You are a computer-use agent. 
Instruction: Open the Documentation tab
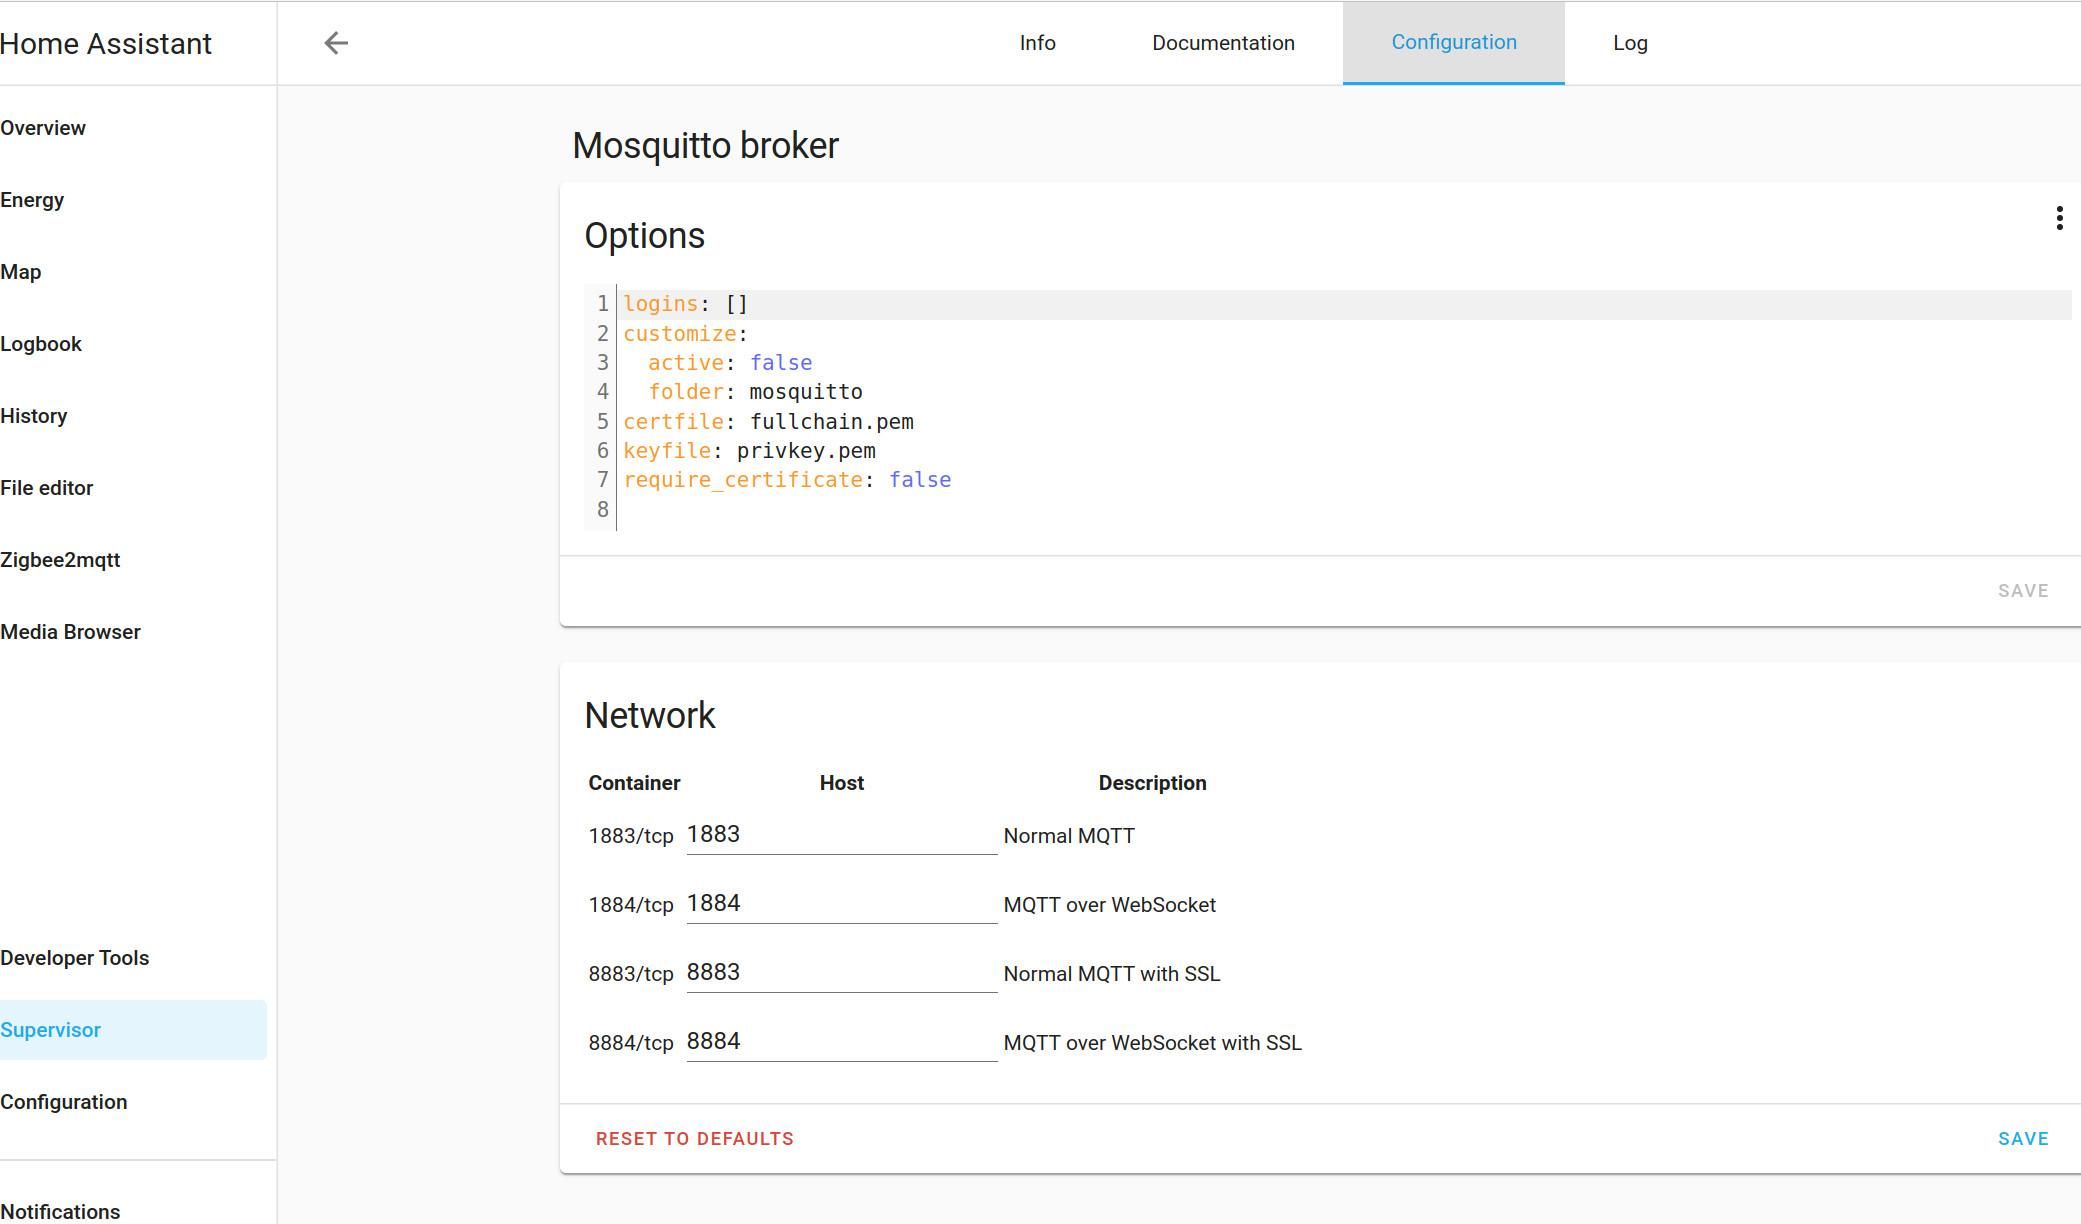click(x=1223, y=43)
